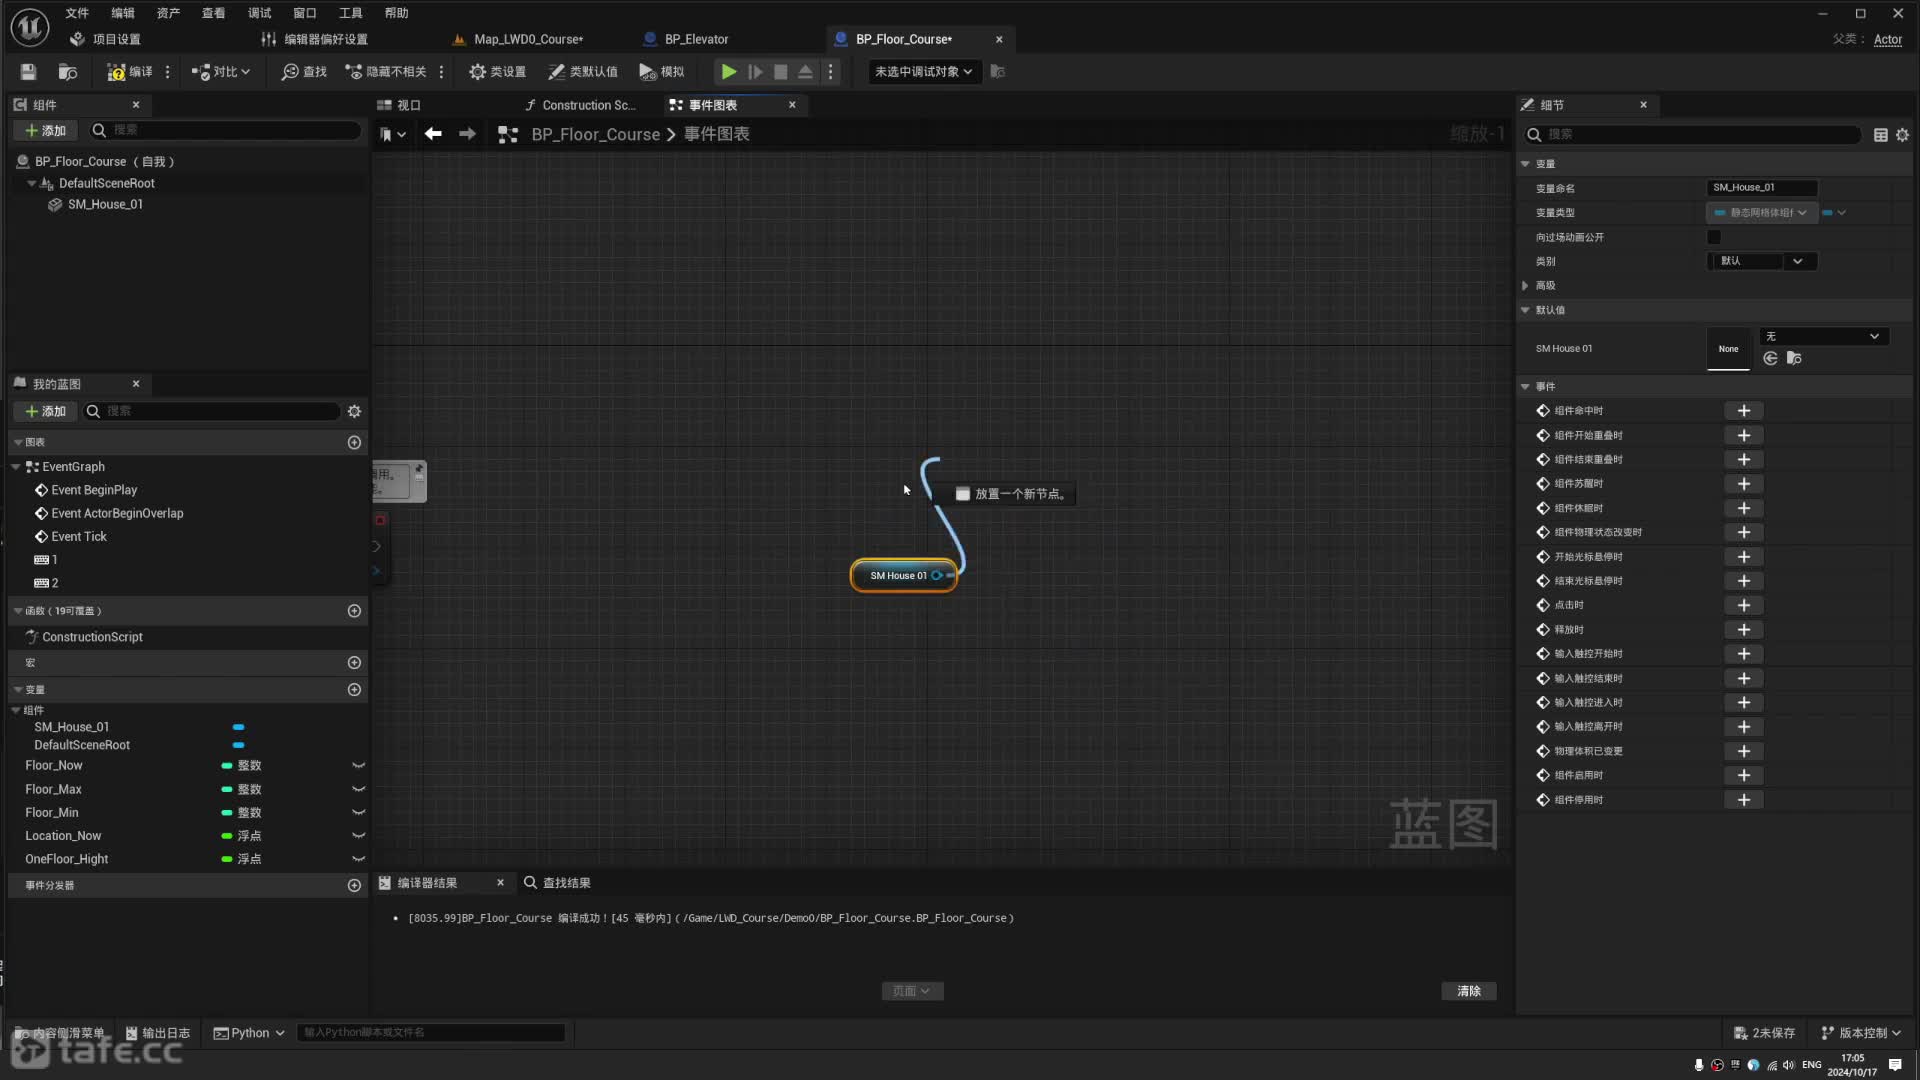The width and height of the screenshot is (1920, 1080).
Task: Add 点击时 event with plus button
Action: pyautogui.click(x=1744, y=606)
